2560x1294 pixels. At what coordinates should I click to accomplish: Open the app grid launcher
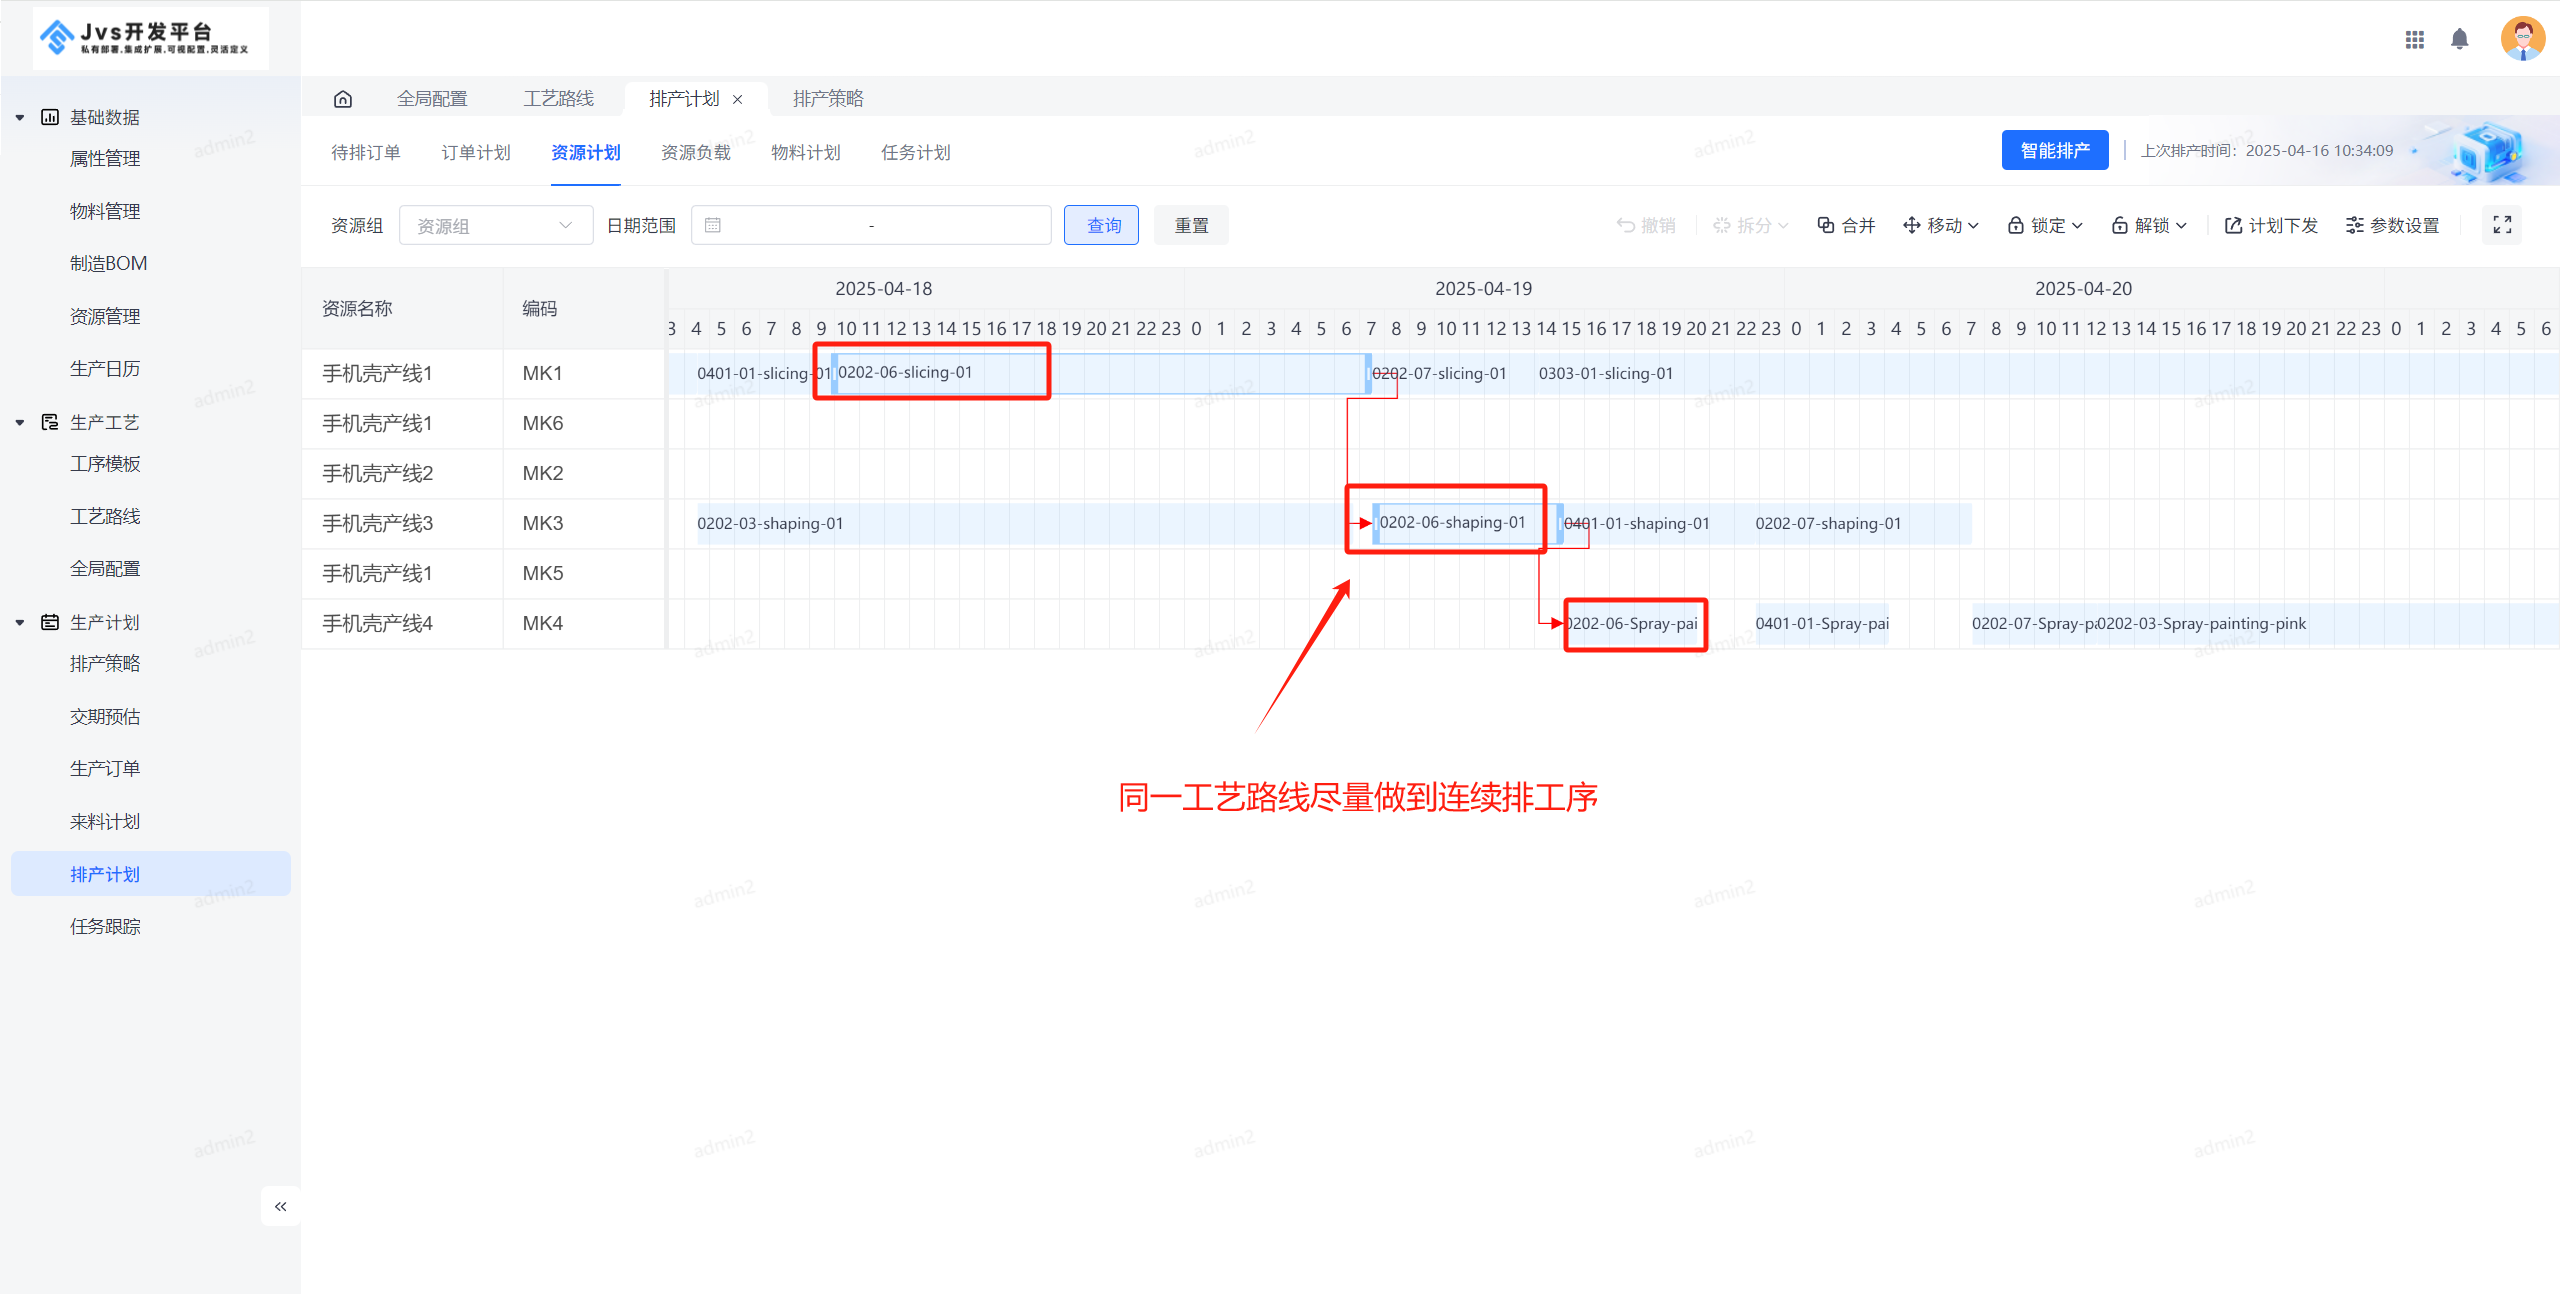(2415, 39)
